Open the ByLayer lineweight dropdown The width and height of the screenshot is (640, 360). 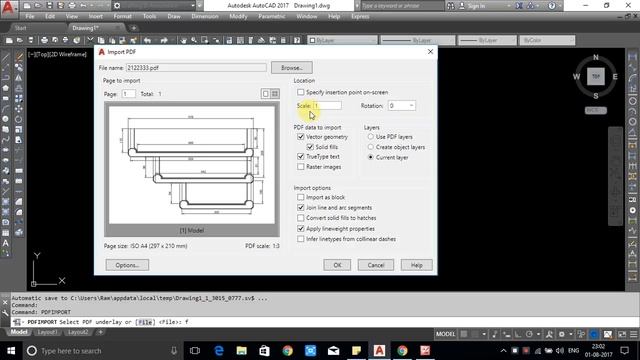click(487, 40)
